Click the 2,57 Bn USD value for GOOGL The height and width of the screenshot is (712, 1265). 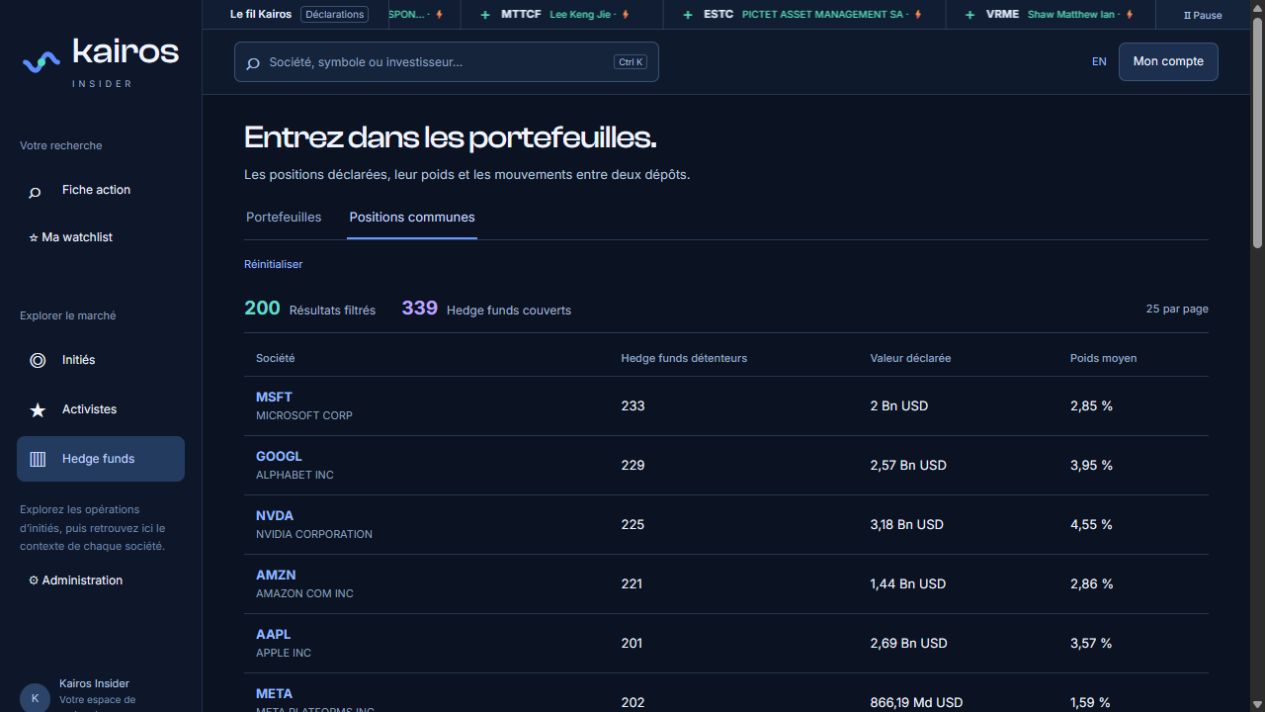tap(908, 465)
